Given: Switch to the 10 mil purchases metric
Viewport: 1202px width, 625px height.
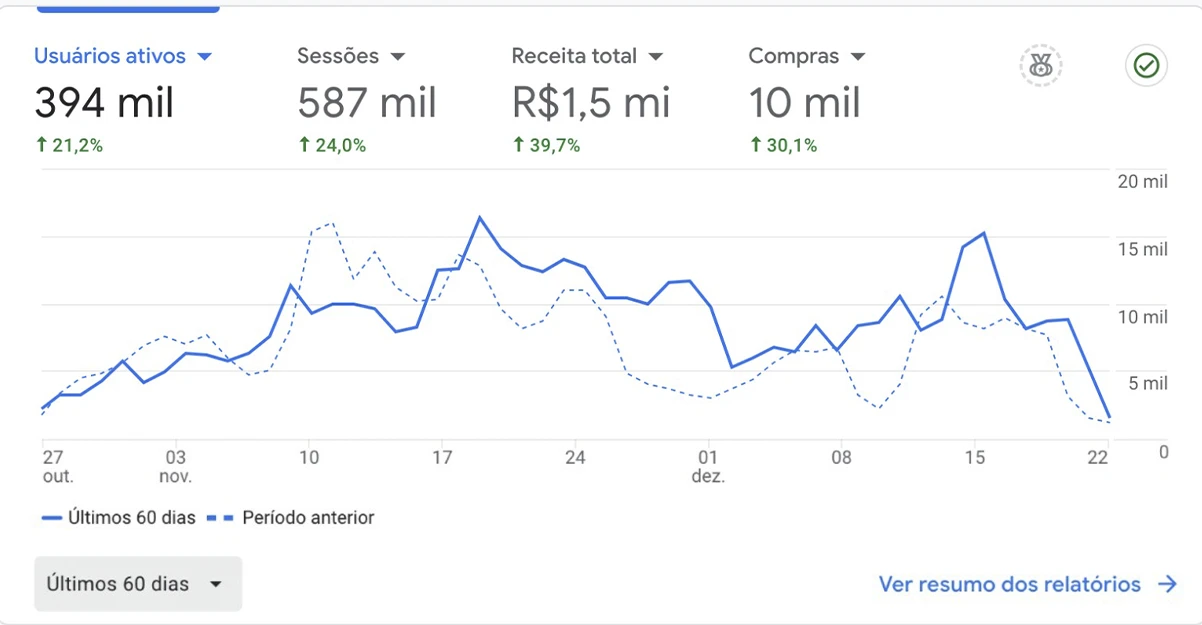Looking at the screenshot, I should 804,103.
